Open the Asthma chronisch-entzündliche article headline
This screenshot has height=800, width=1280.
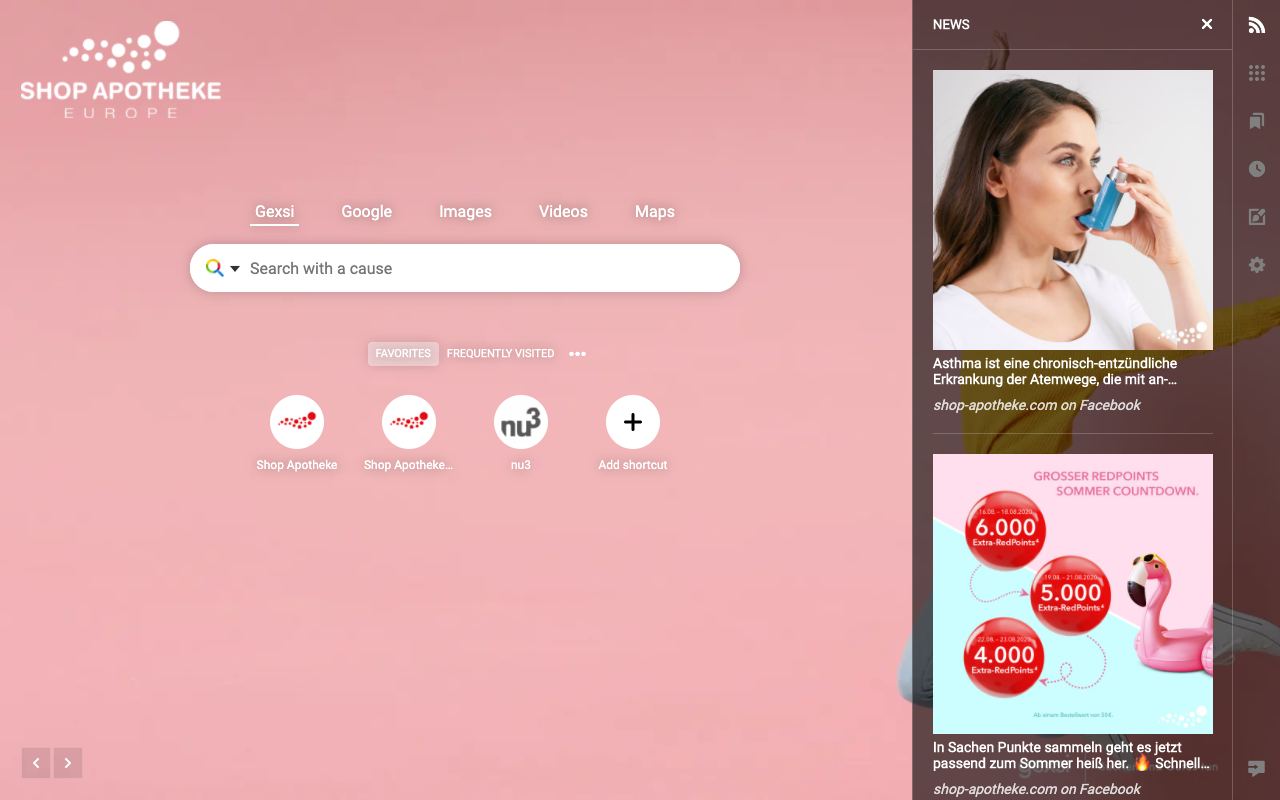(x=1055, y=371)
